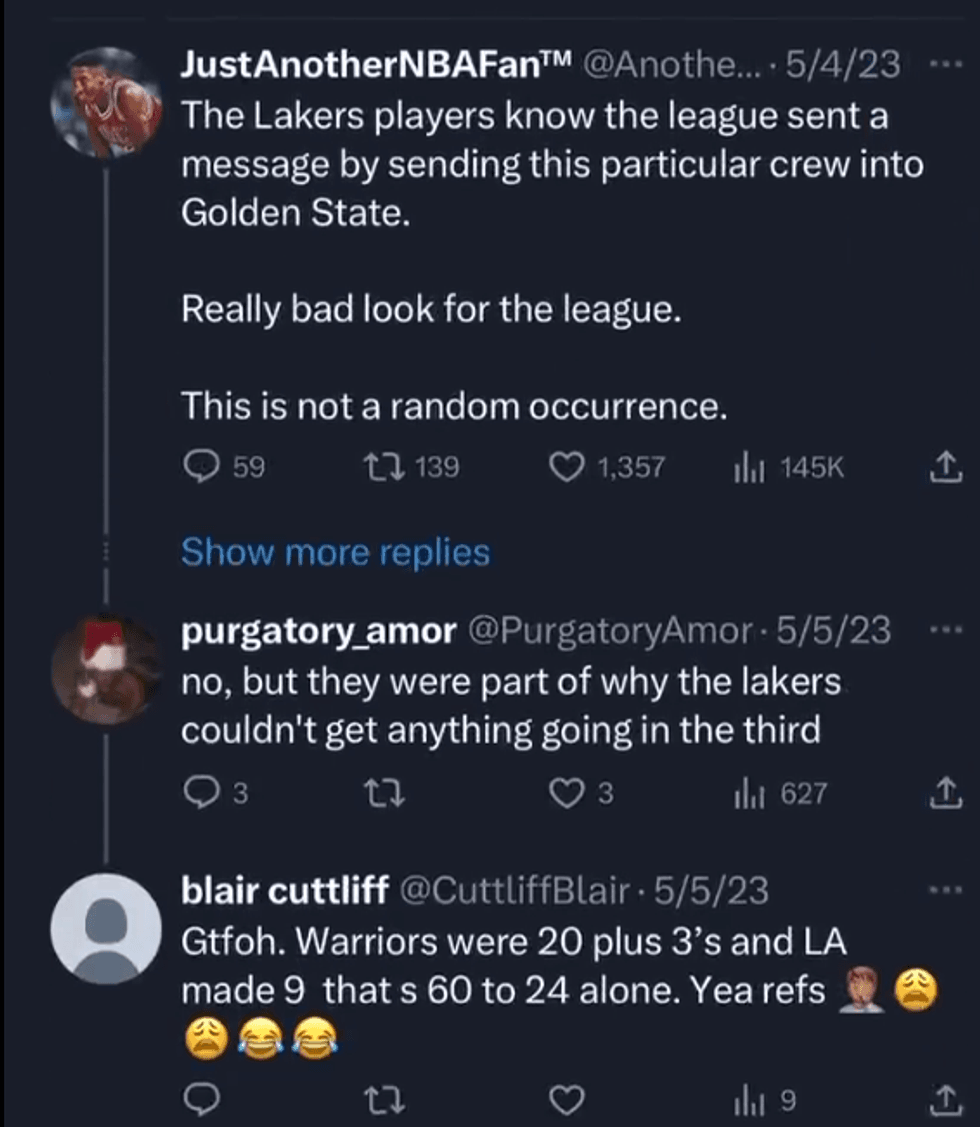This screenshot has height=1127, width=980.
Task: Reply to purgatory_amor's comment
Action: point(205,793)
